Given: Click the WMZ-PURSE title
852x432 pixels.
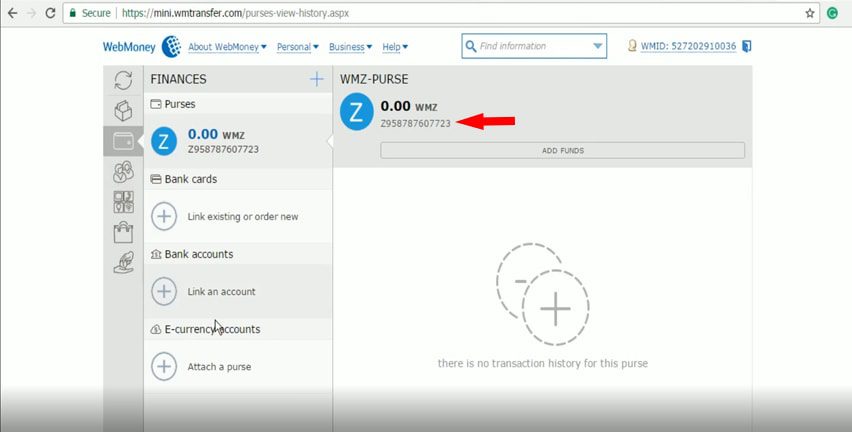Looking at the screenshot, I should point(374,79).
